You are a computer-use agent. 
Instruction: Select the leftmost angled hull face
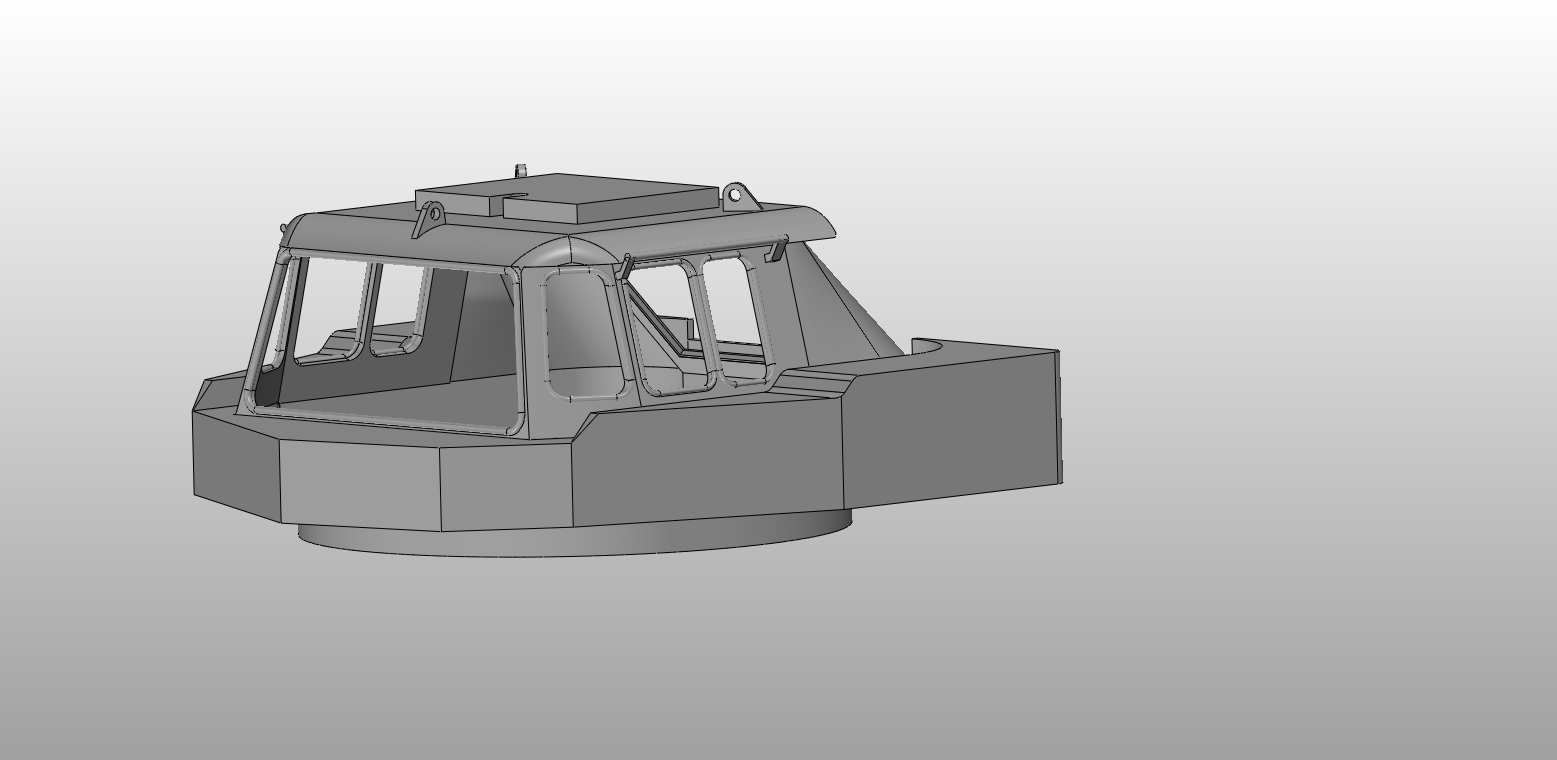coord(235,465)
